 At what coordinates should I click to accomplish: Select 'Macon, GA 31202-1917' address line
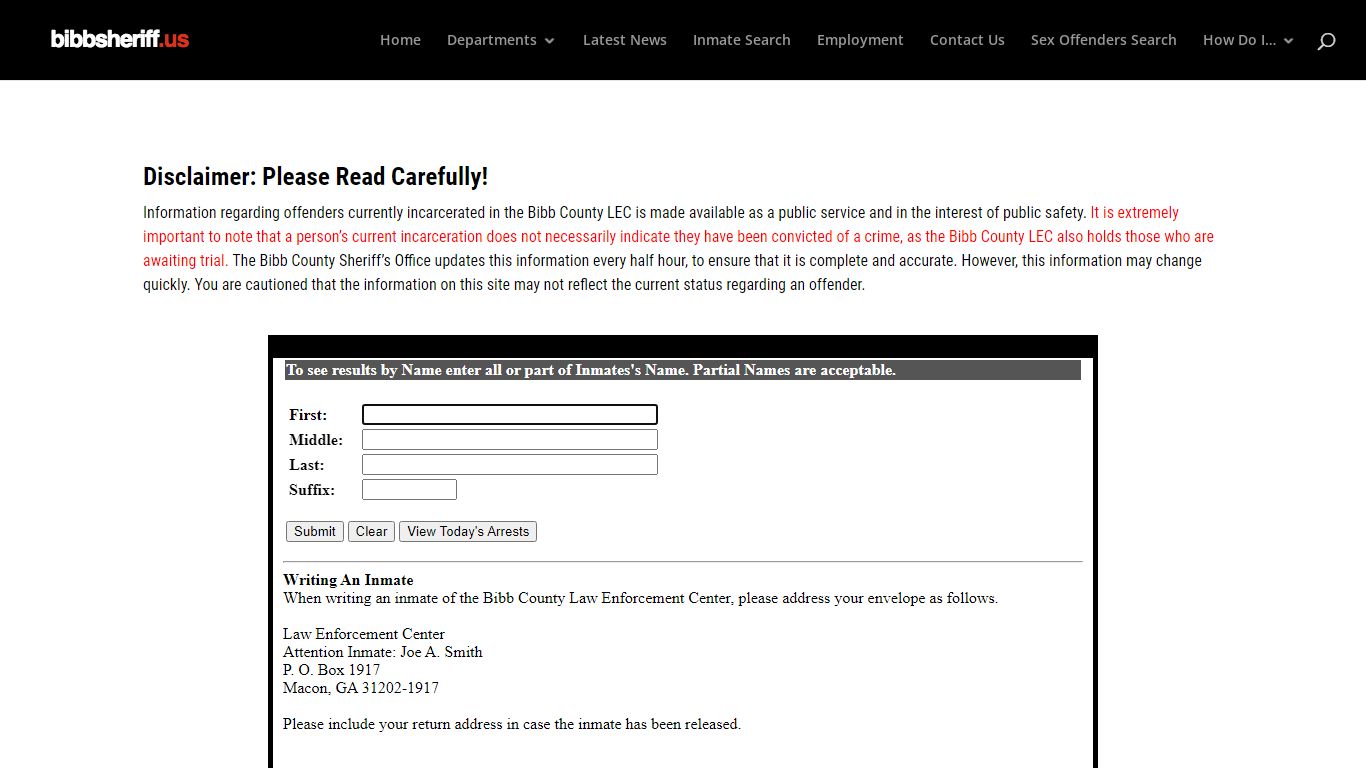[361, 688]
